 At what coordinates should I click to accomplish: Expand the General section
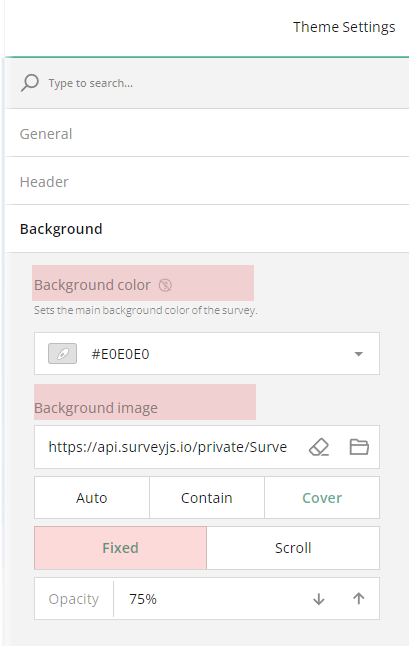coord(207,133)
